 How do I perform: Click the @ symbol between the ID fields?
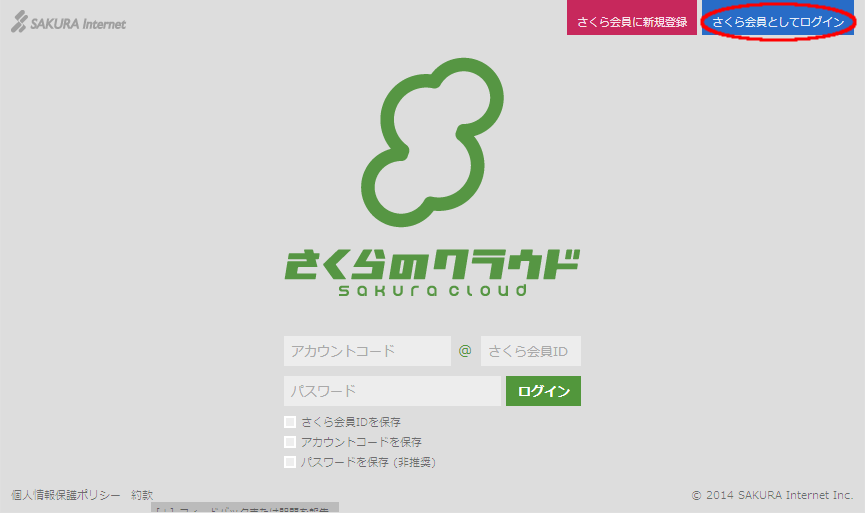point(465,351)
